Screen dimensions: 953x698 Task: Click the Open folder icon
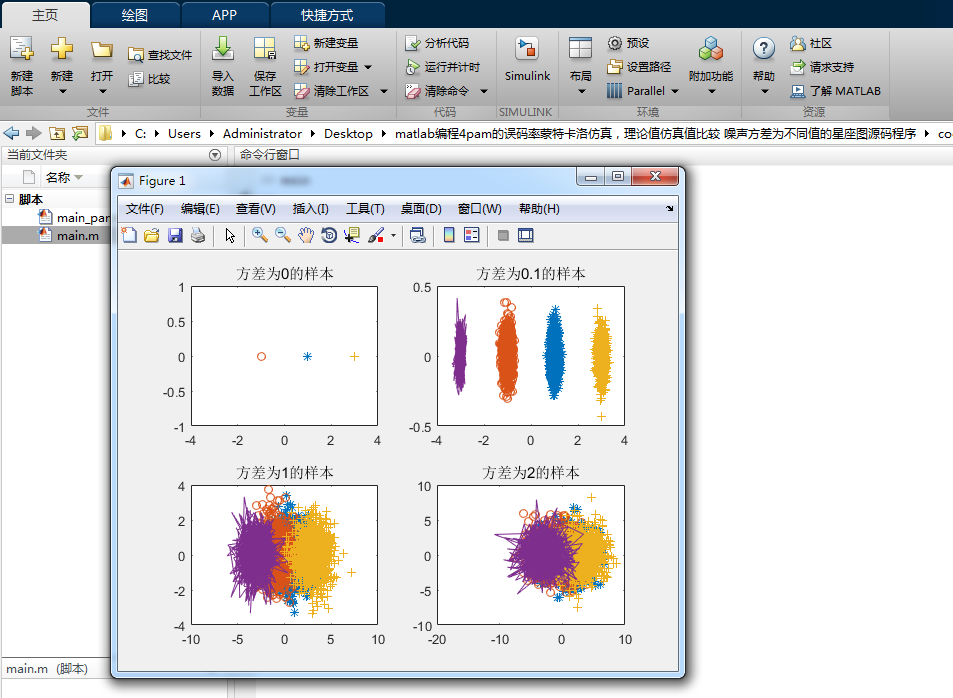[x=101, y=50]
